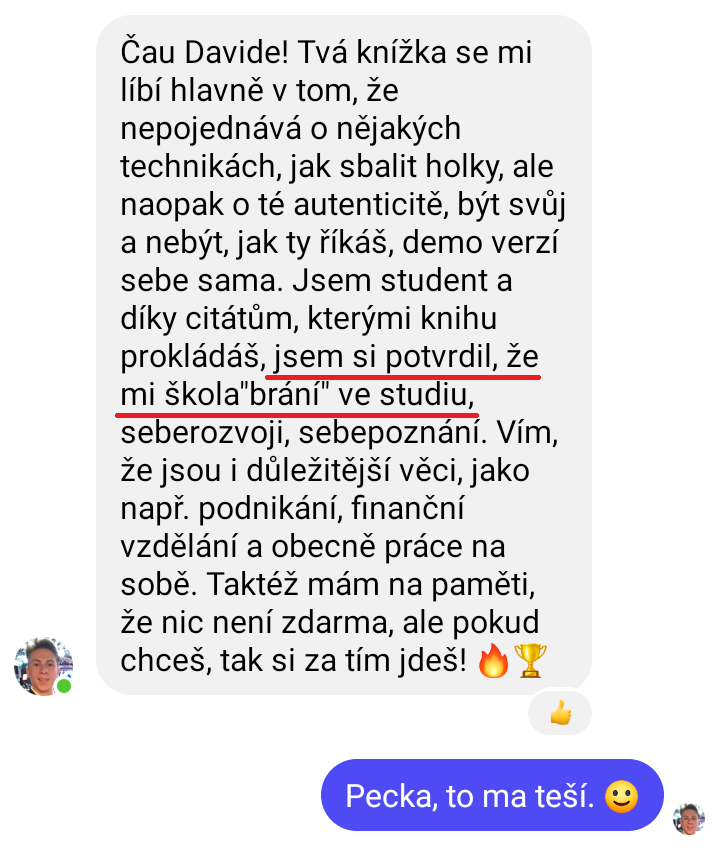The image size is (712, 852).
Task: Click the phrase "demo verzí" in the message
Action: [480, 243]
